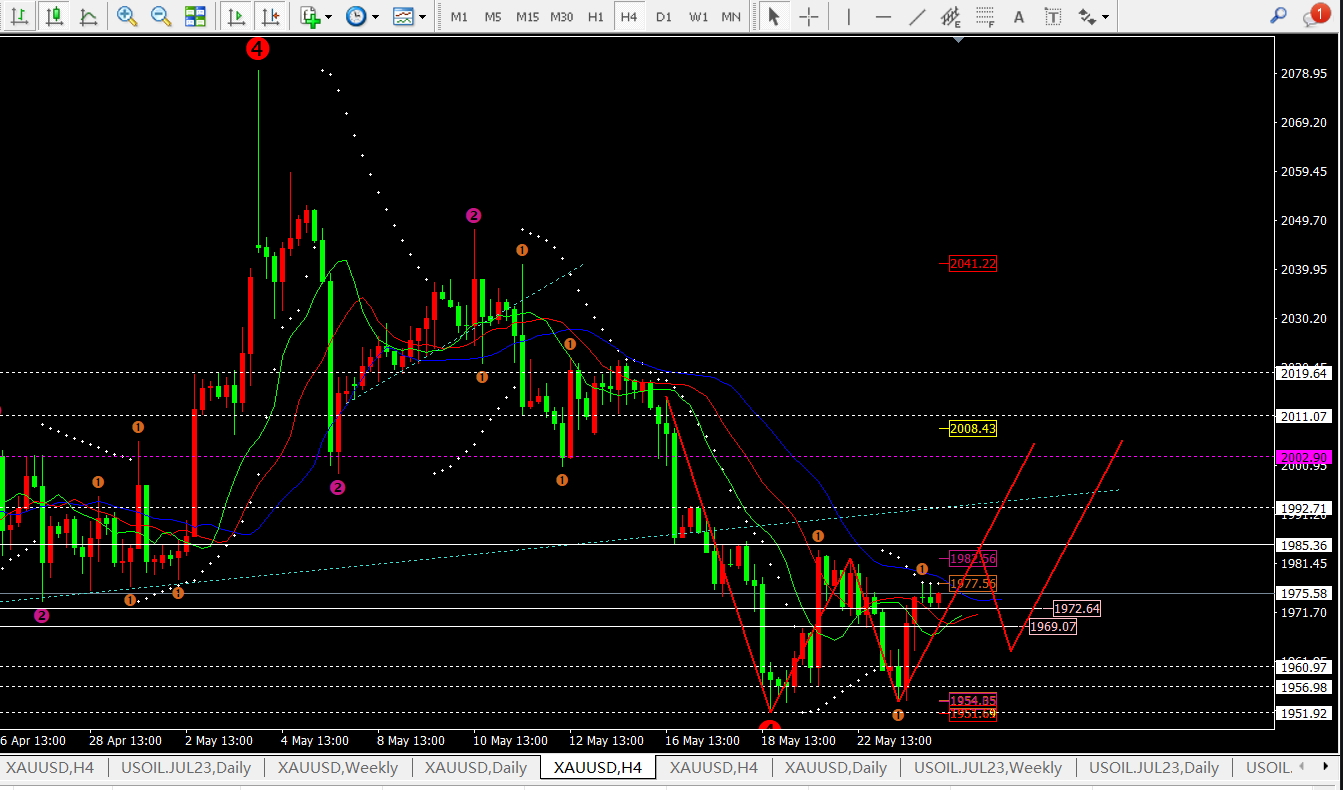Select the W1 timeframe
Image resolution: width=1343 pixels, height=790 pixels.
[699, 17]
